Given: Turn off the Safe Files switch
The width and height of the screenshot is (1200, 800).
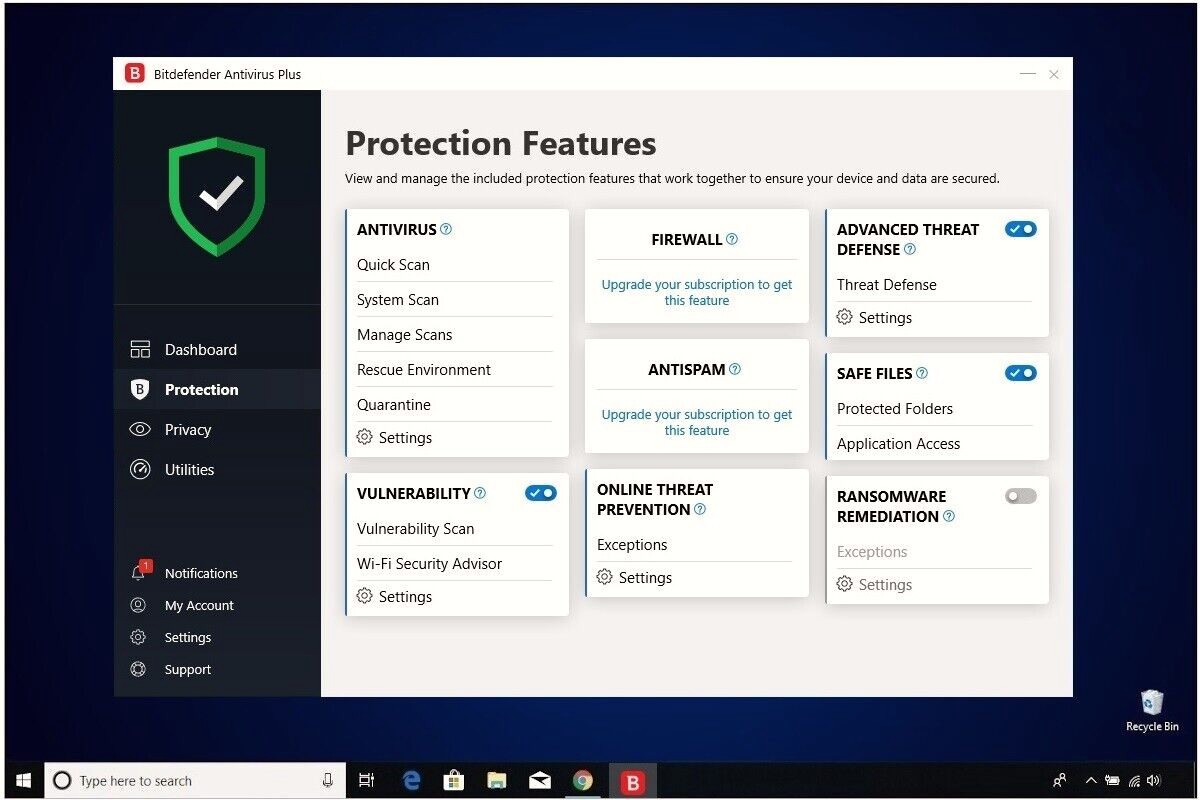Looking at the screenshot, I should click(1020, 373).
